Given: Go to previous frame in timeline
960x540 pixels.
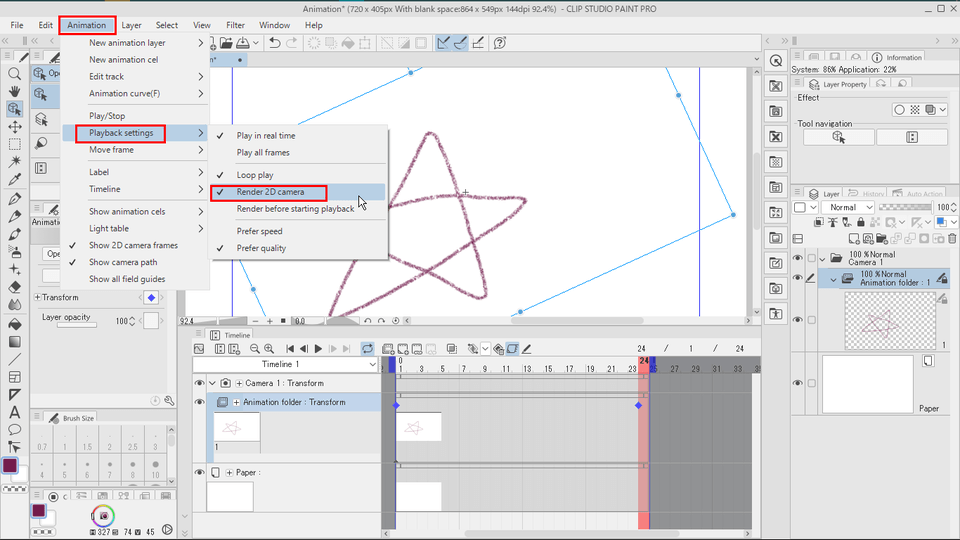Looking at the screenshot, I should (x=304, y=349).
